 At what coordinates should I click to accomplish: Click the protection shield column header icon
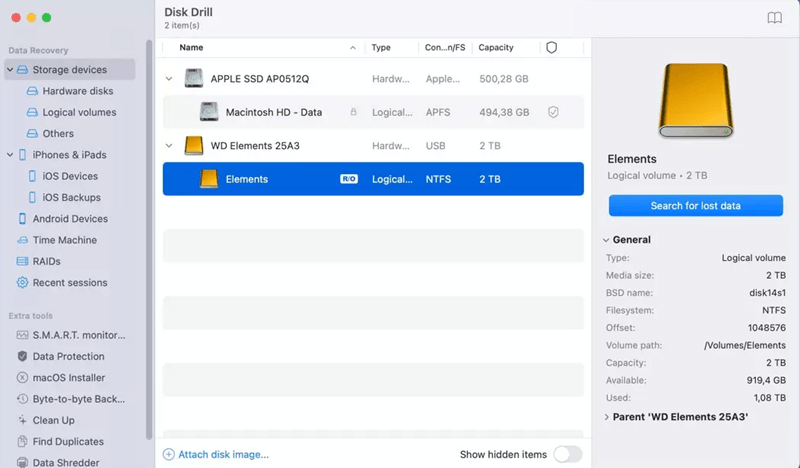click(x=552, y=47)
